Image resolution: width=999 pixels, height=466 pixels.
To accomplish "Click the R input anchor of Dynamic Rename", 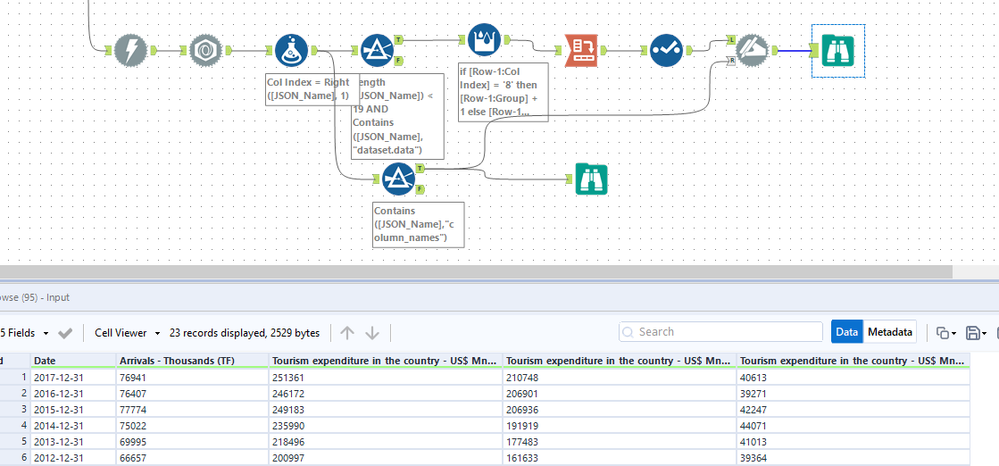I will (732, 61).
